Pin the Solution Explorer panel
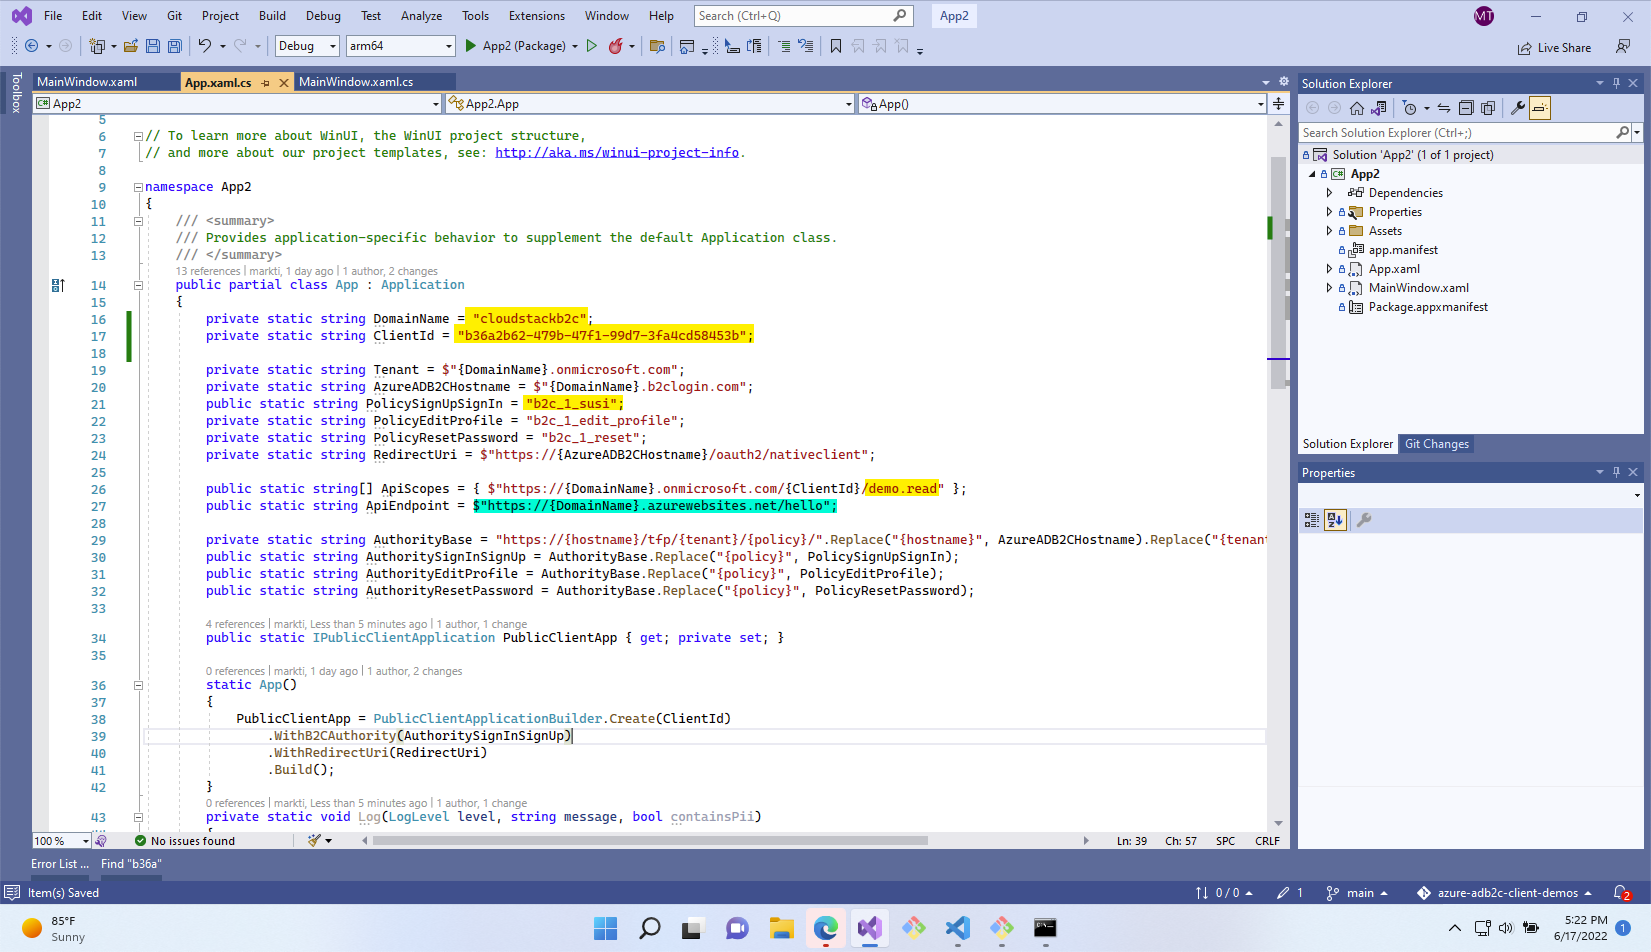The image size is (1651, 952). point(1616,83)
